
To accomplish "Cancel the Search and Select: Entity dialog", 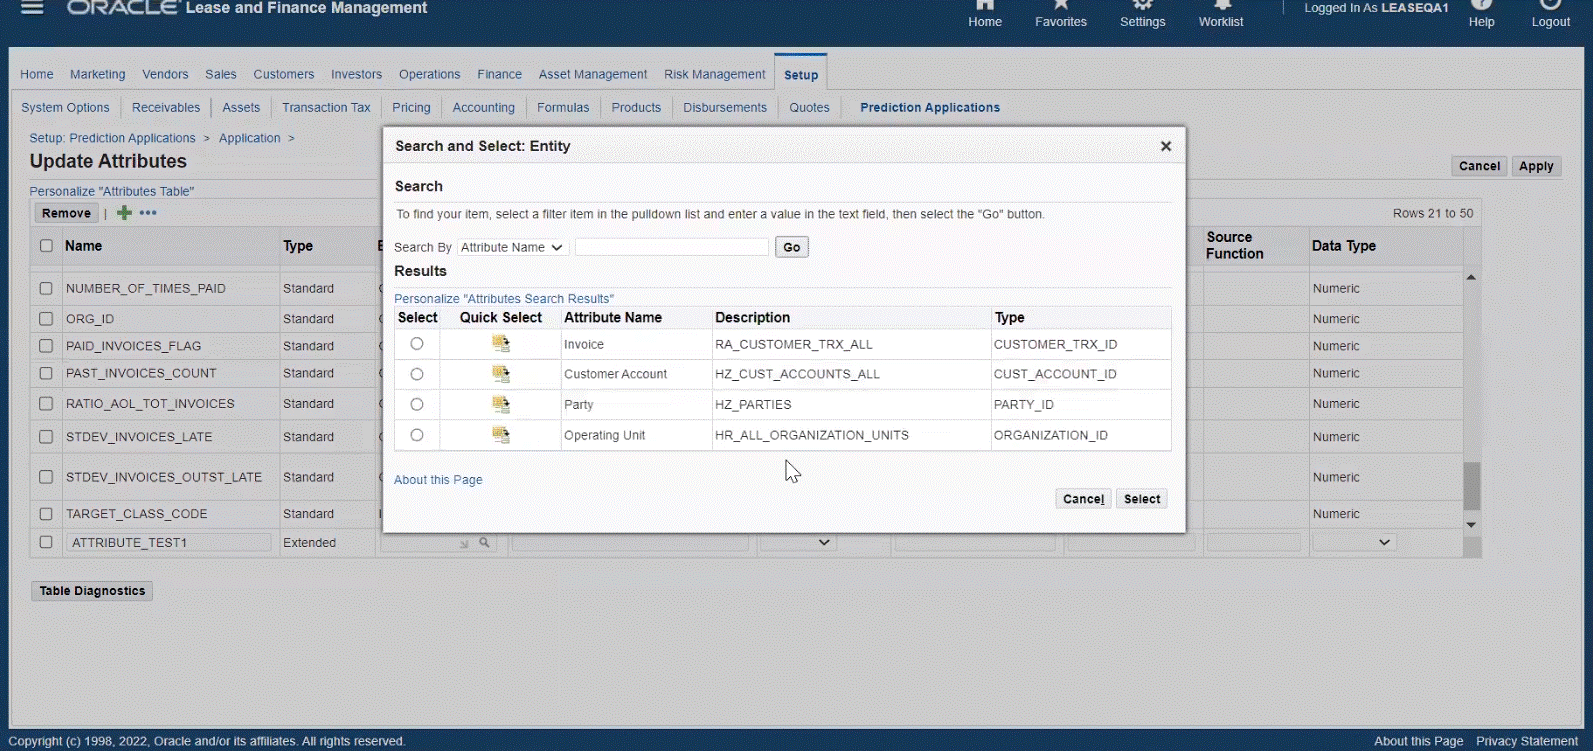I will click(1083, 499).
